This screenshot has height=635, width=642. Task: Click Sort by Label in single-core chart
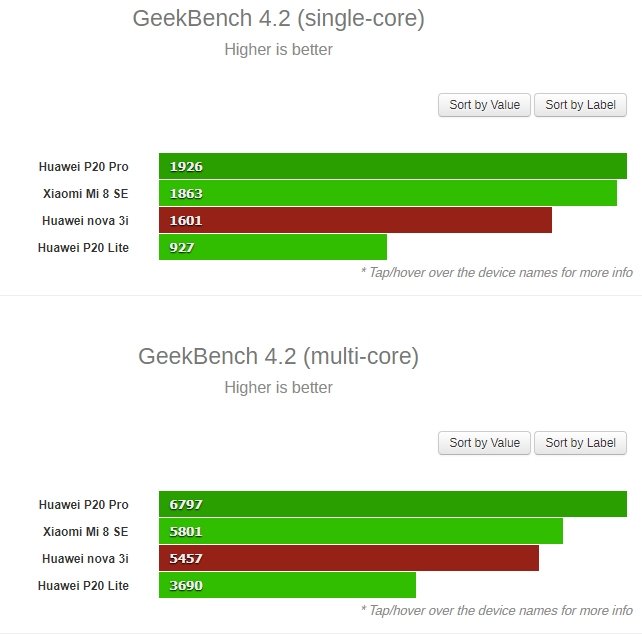580,105
